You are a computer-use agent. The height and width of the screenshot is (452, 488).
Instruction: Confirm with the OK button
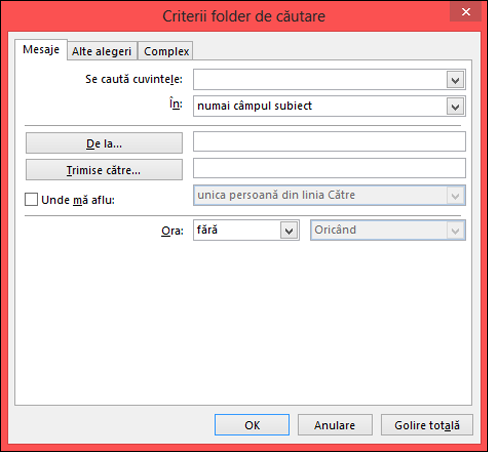tap(252, 425)
